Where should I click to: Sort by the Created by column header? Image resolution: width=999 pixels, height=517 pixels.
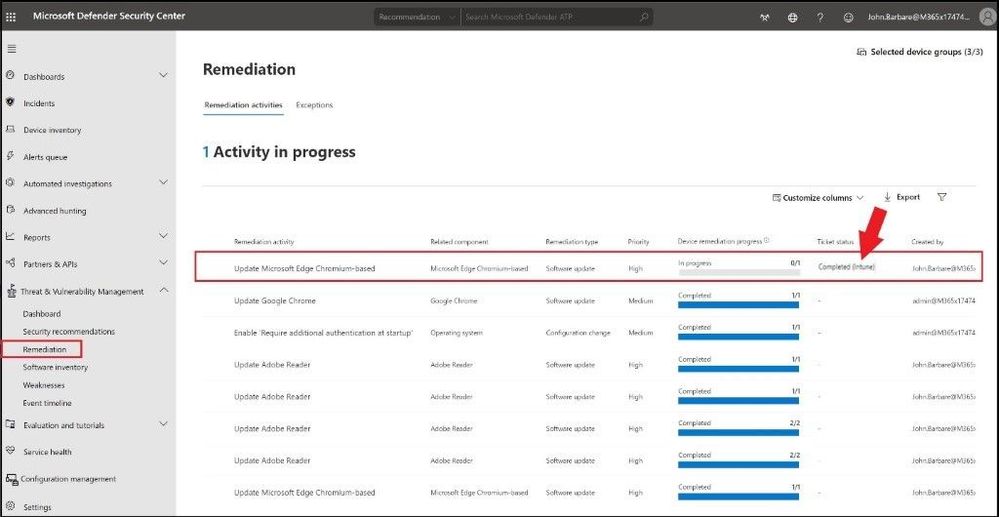[x=927, y=242]
